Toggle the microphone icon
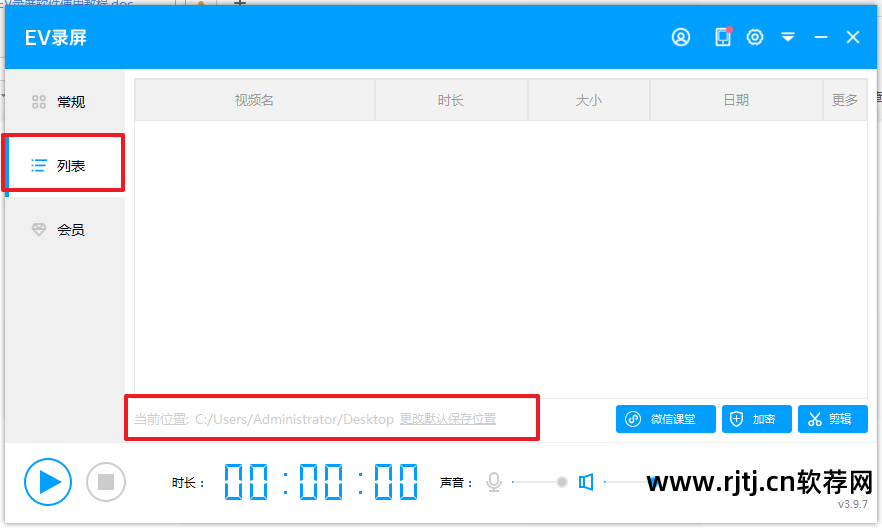 click(x=494, y=482)
